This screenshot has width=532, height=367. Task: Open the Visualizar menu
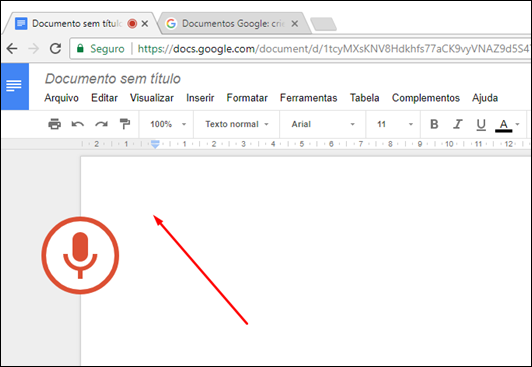pos(152,98)
